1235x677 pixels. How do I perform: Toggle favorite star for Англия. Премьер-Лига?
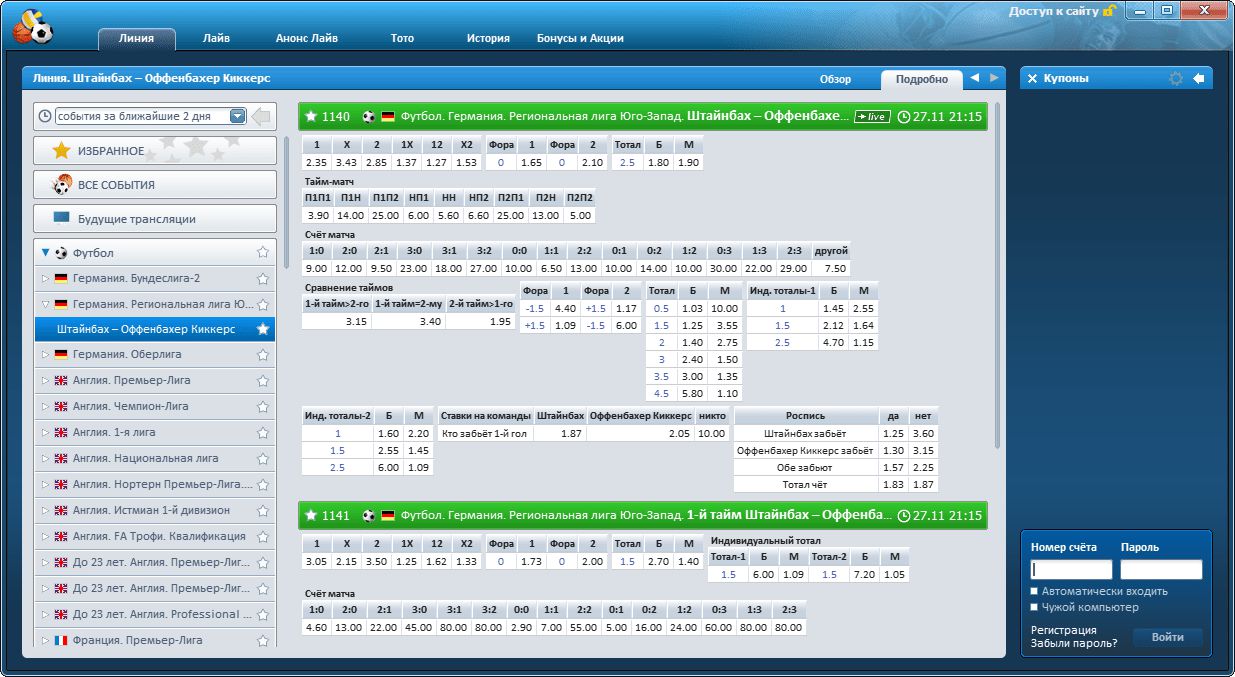(263, 381)
